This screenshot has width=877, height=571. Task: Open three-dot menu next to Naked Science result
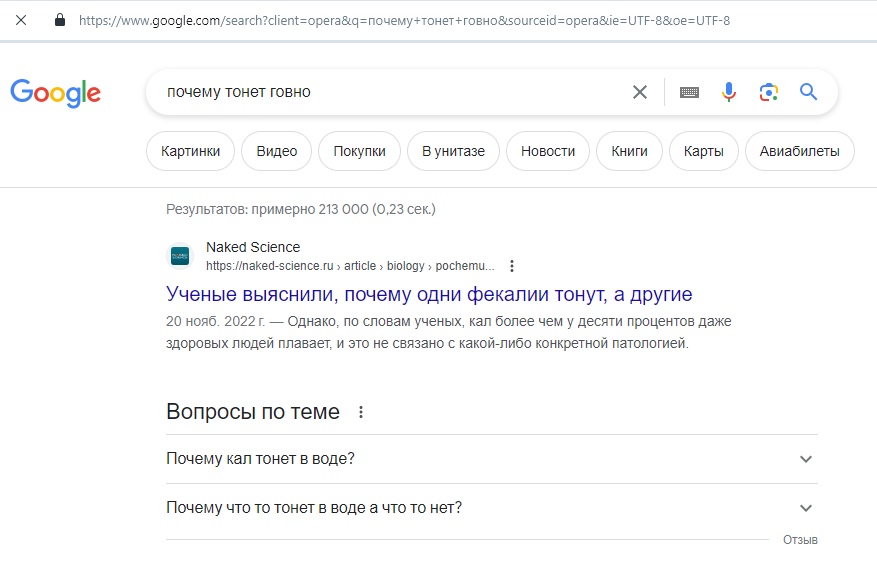(x=511, y=266)
